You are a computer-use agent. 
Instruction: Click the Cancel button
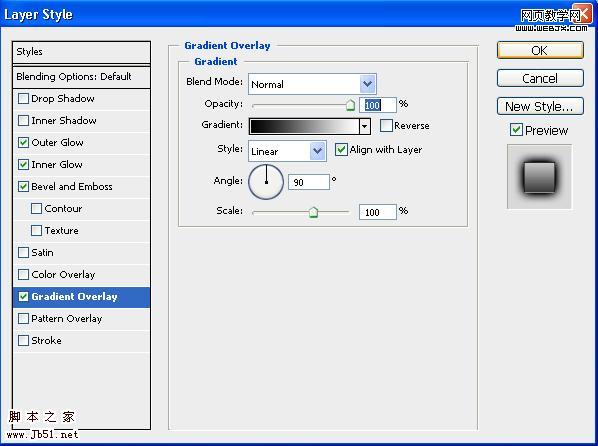540,78
